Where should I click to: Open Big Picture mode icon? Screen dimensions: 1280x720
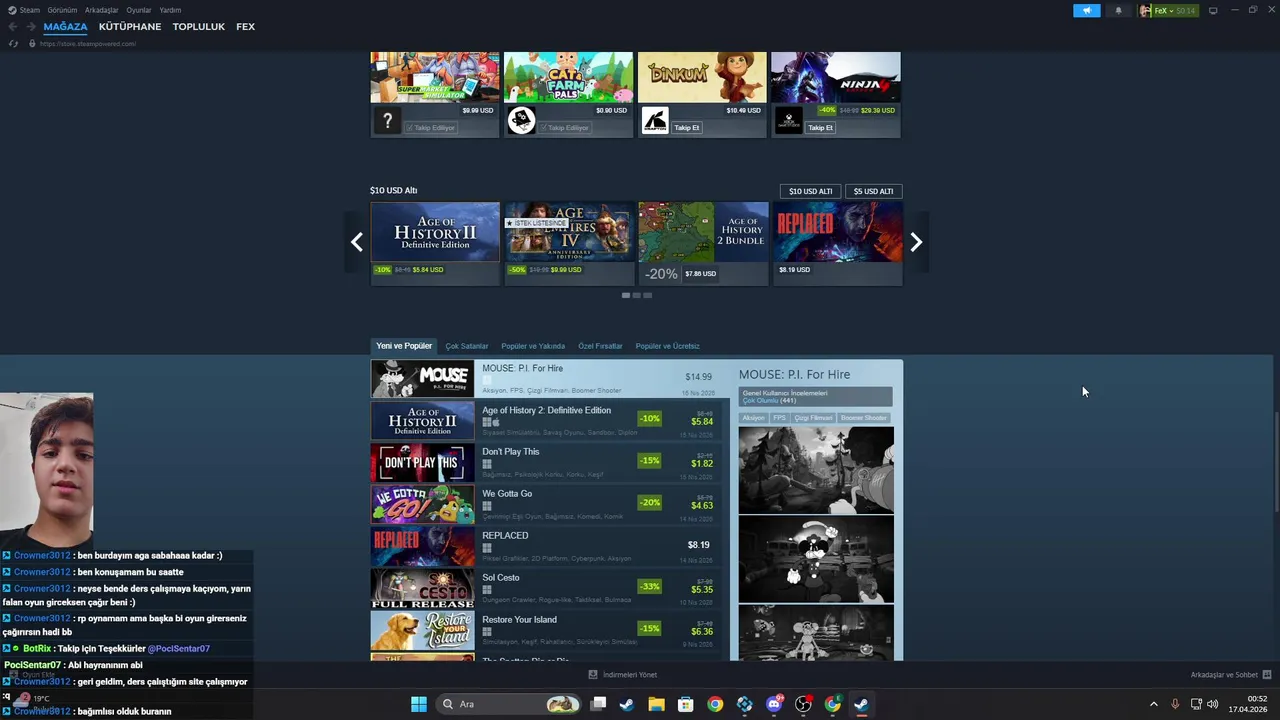point(1213,10)
